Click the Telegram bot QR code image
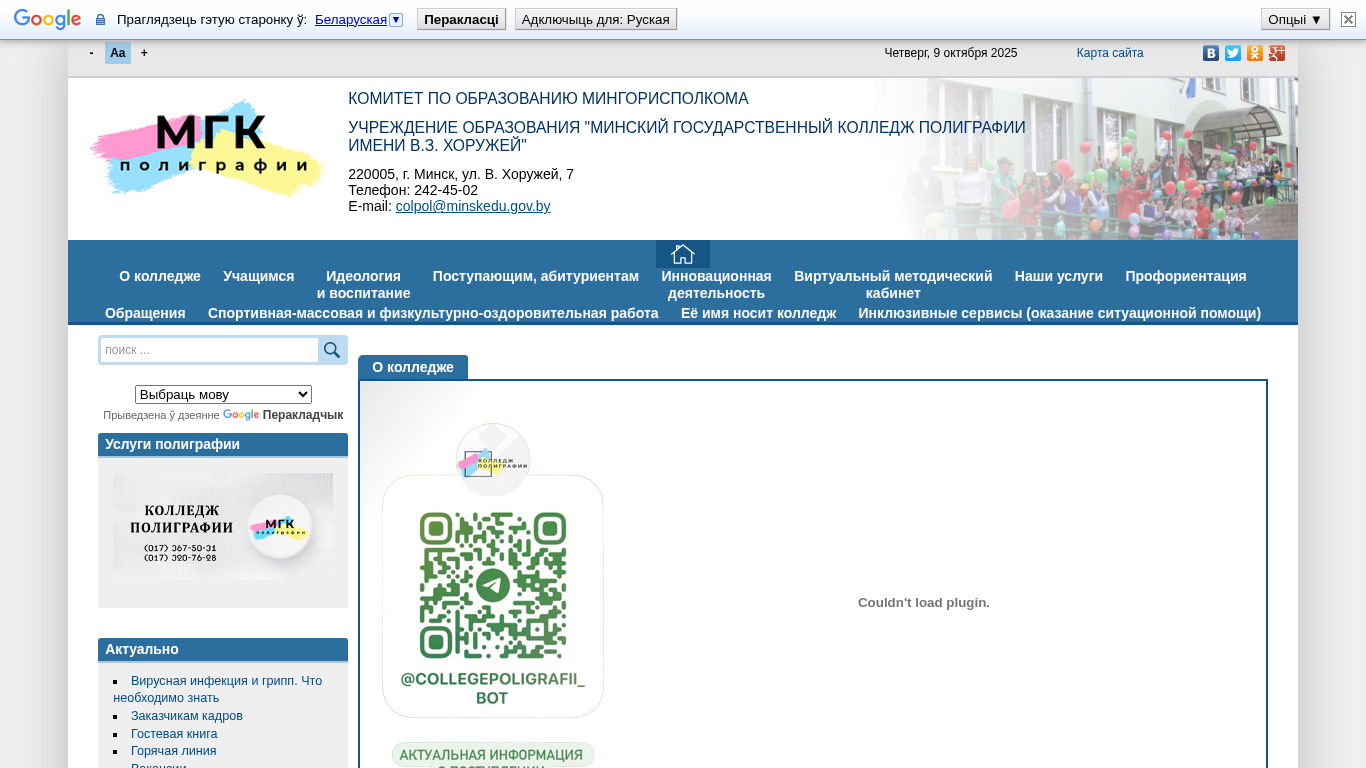The image size is (1366, 768). pyautogui.click(x=493, y=585)
